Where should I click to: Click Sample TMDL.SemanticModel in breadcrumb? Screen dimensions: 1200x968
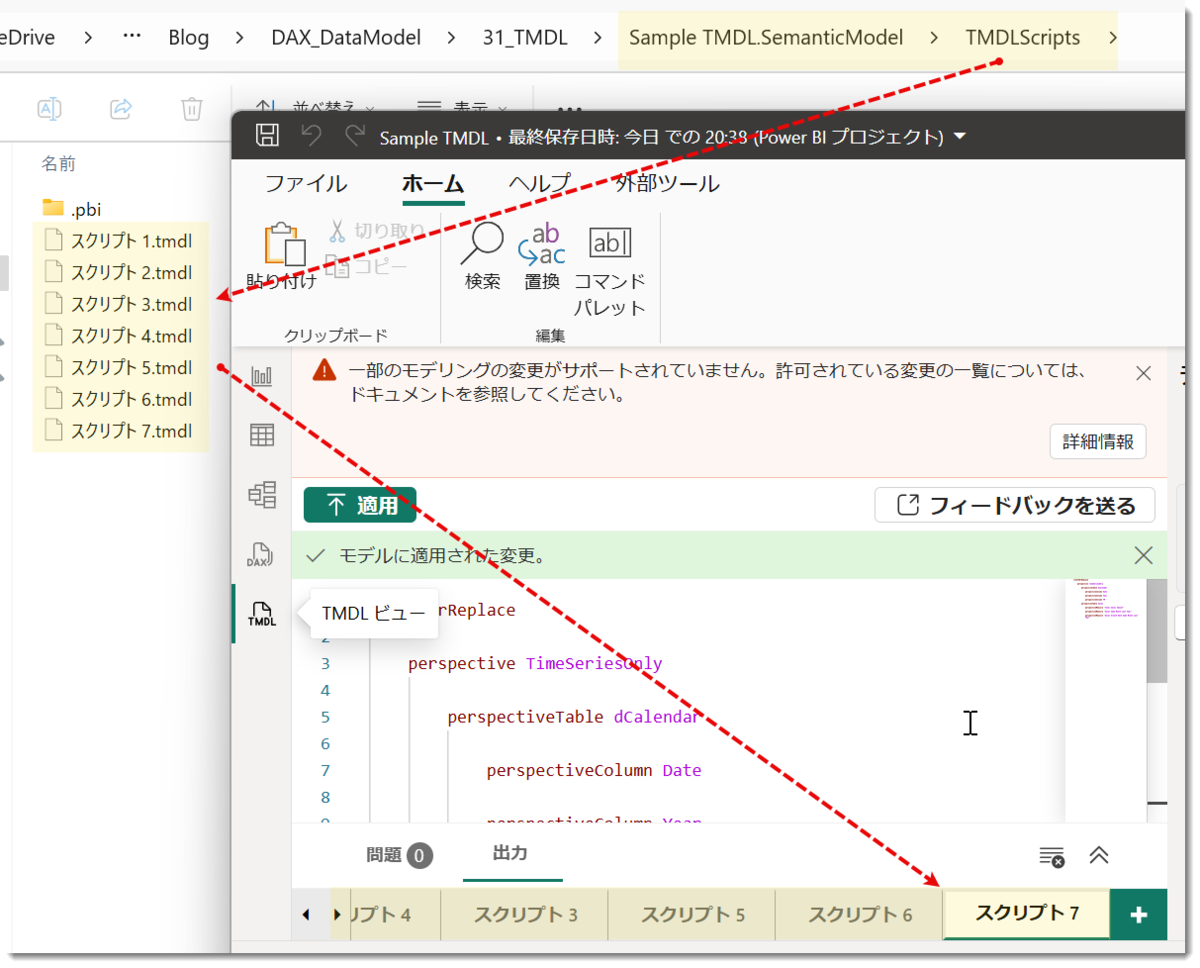766,38
